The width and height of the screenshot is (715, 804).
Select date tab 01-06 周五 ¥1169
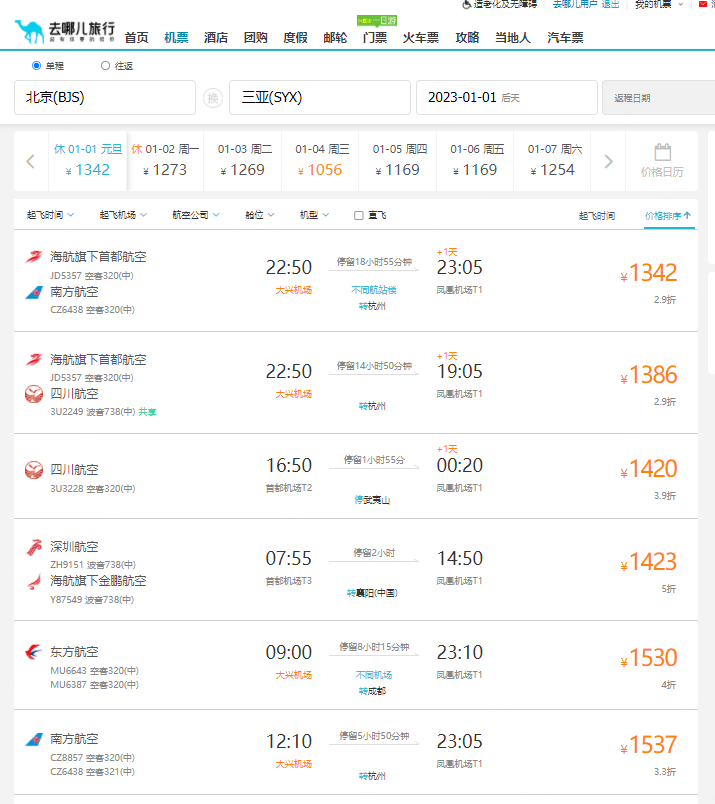click(475, 160)
